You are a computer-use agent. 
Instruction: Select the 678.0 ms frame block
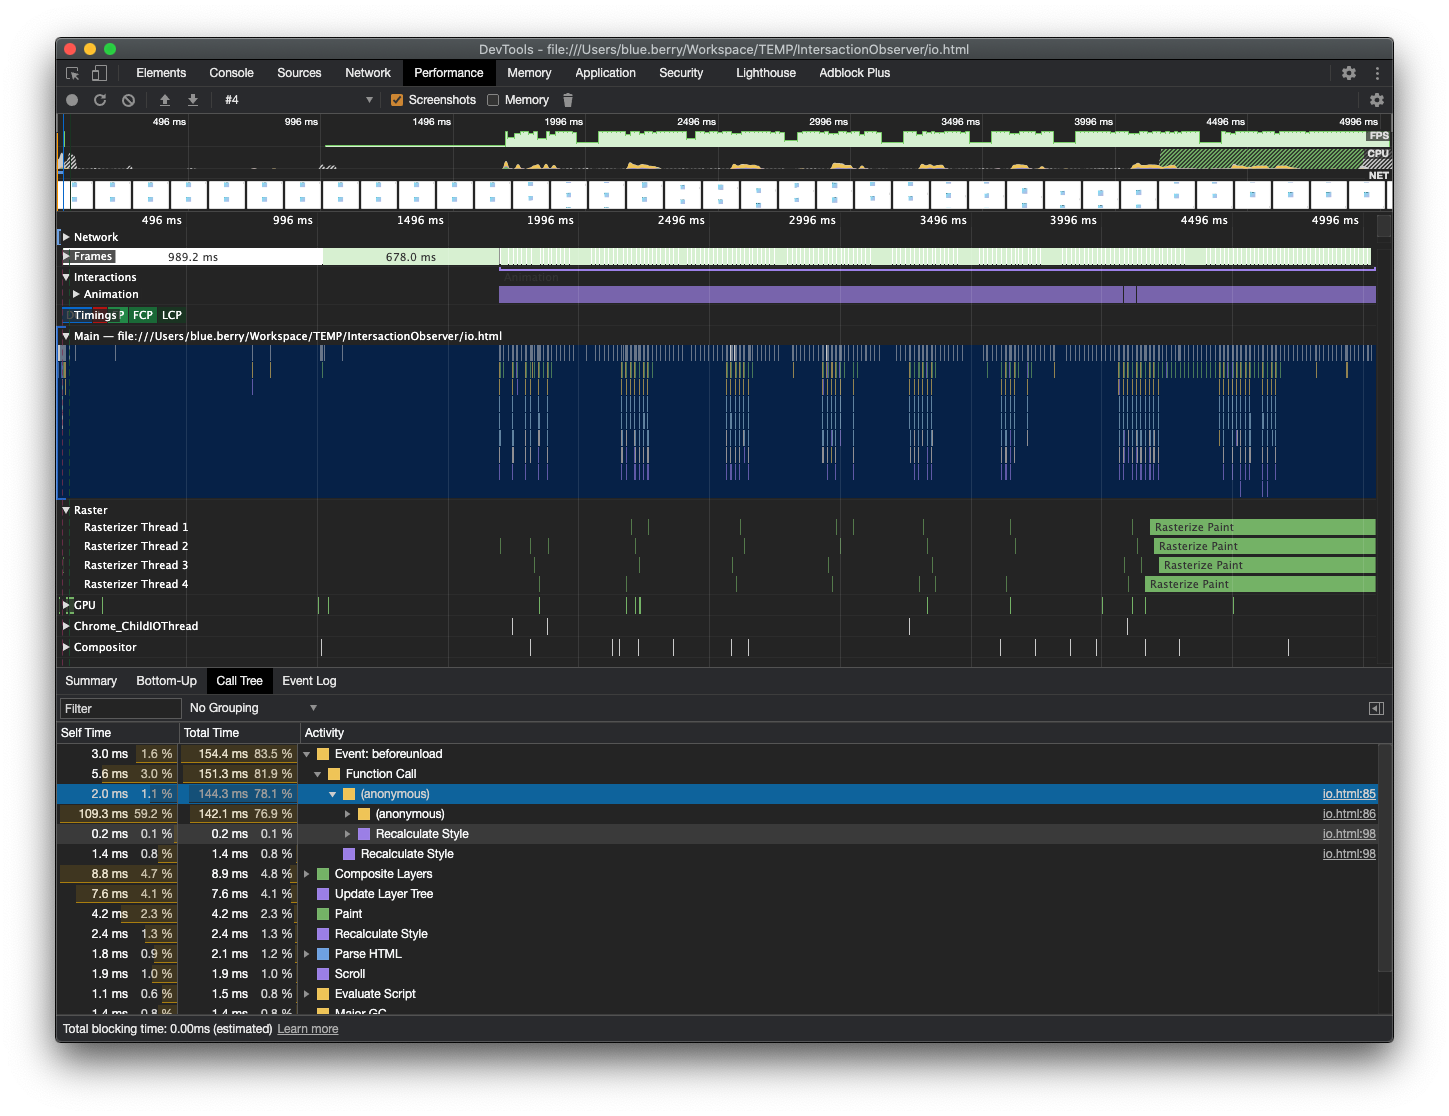click(x=411, y=257)
